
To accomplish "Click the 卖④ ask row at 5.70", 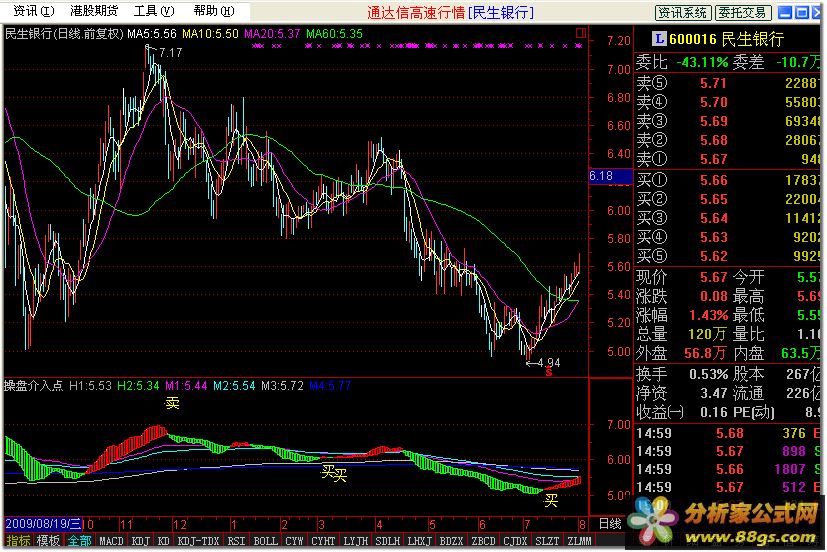I will [728, 102].
